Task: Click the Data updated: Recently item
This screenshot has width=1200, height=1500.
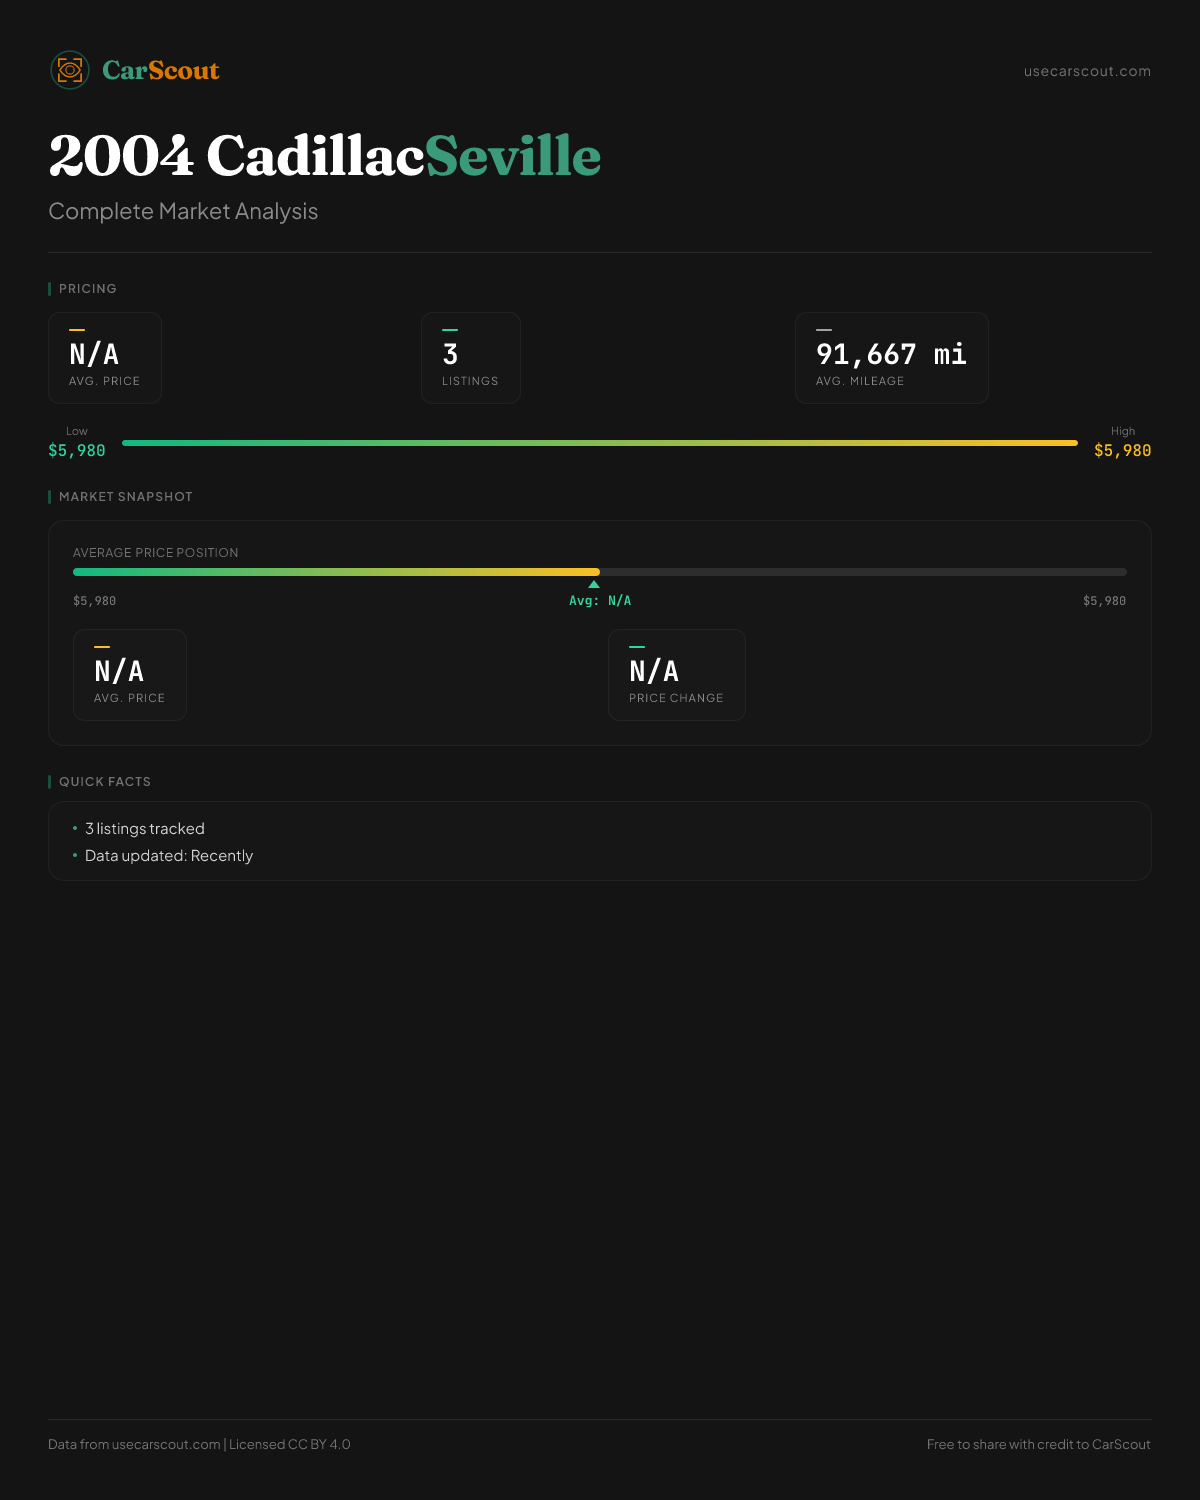Action: pyautogui.click(x=168, y=856)
